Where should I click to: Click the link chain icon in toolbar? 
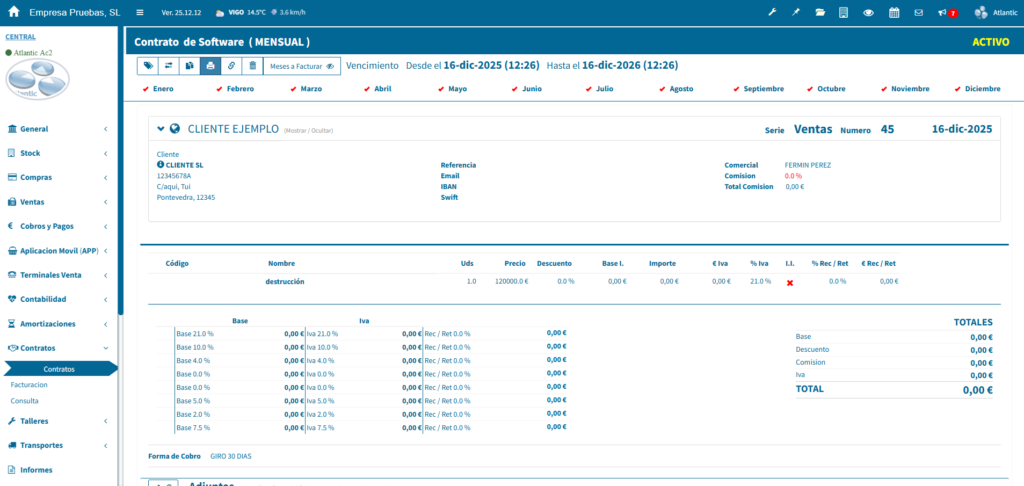click(231, 66)
